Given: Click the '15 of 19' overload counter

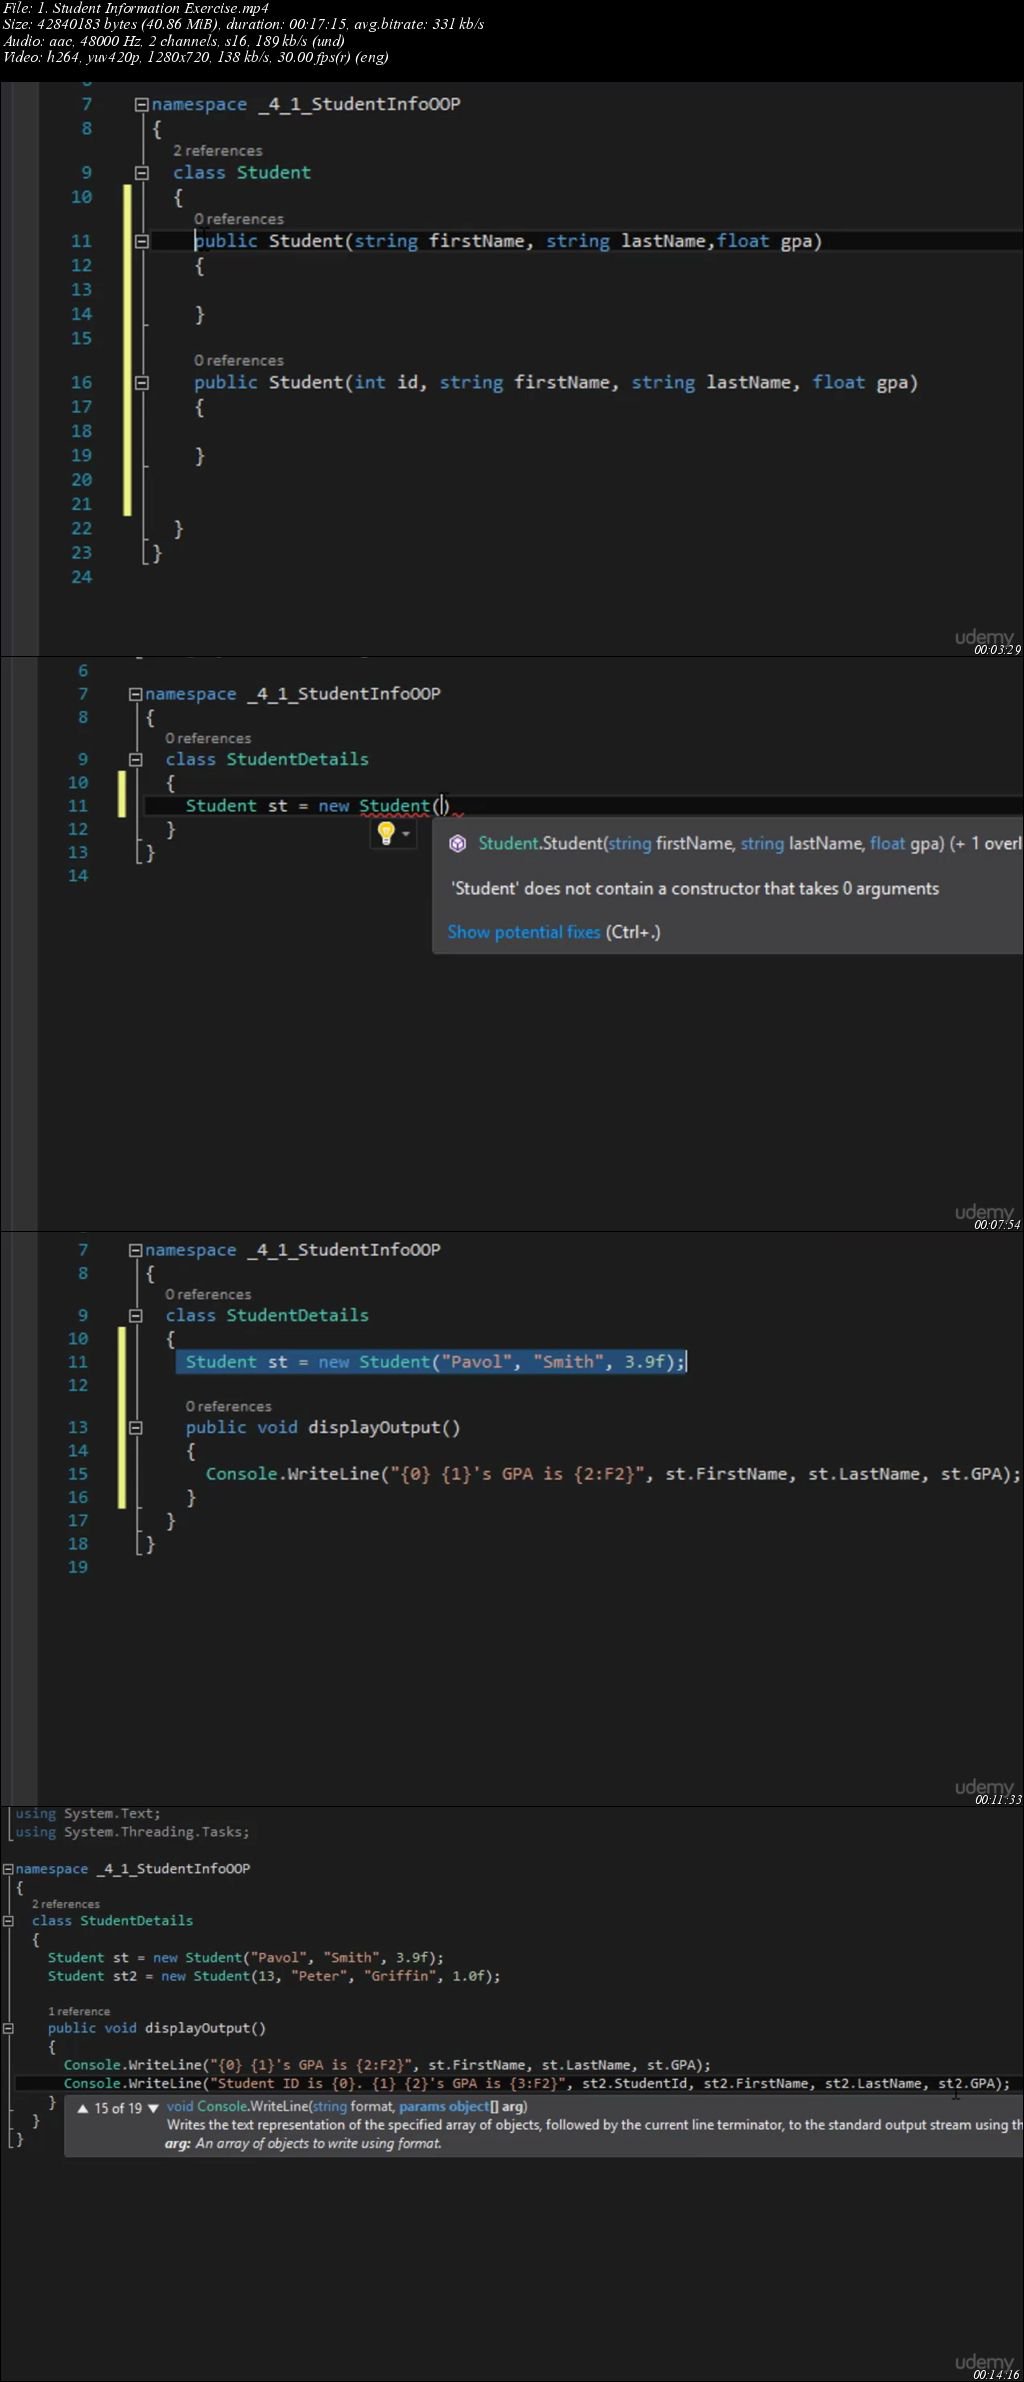Looking at the screenshot, I should [x=118, y=2108].
